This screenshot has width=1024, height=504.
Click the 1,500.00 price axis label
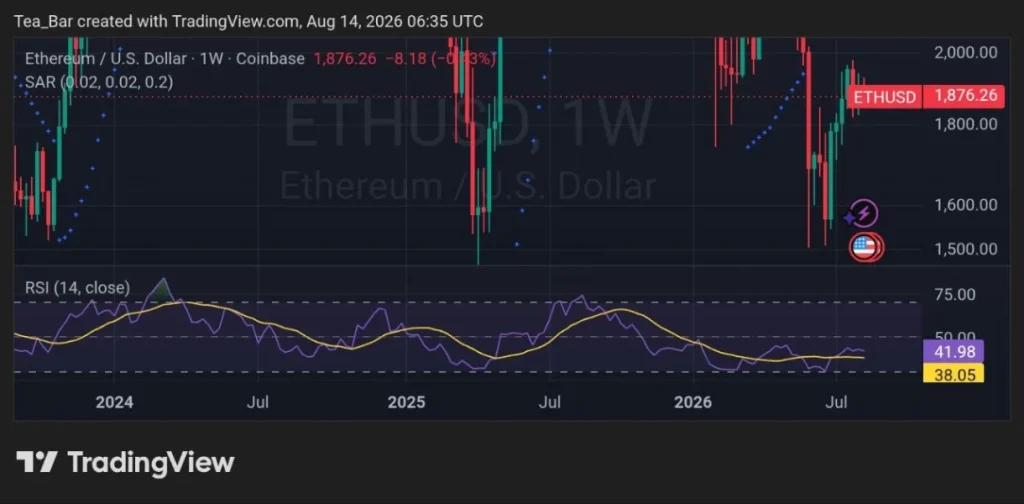966,249
